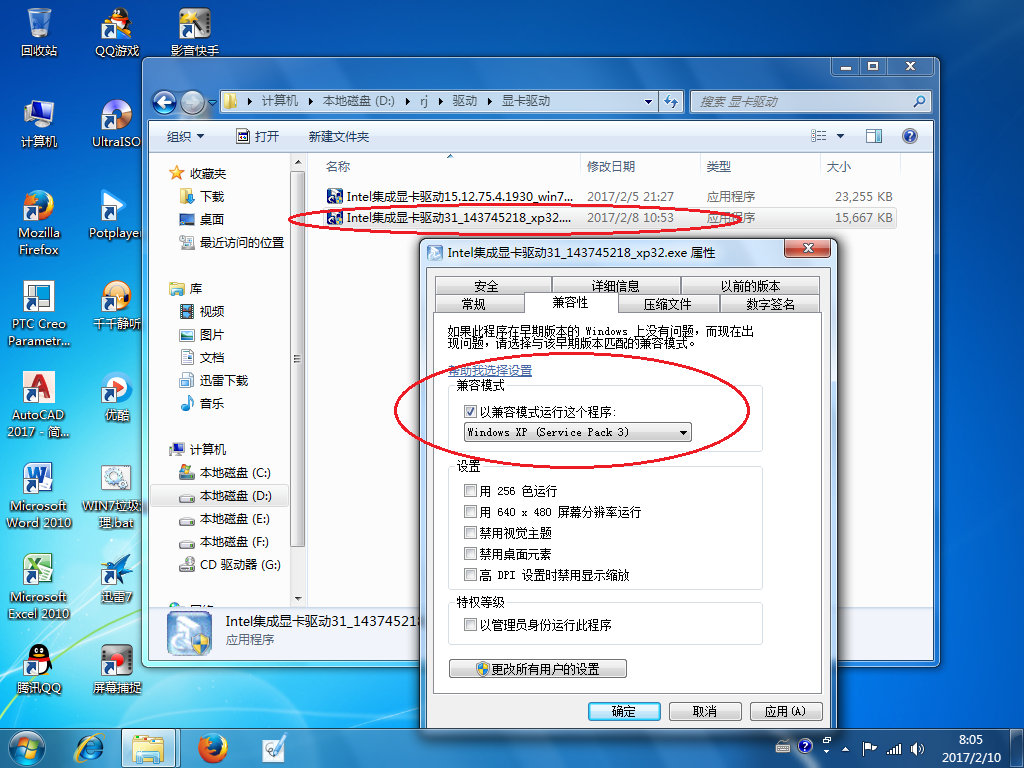Launch 腾讯QQ desktop shortcut
1024x768 pixels.
39,669
